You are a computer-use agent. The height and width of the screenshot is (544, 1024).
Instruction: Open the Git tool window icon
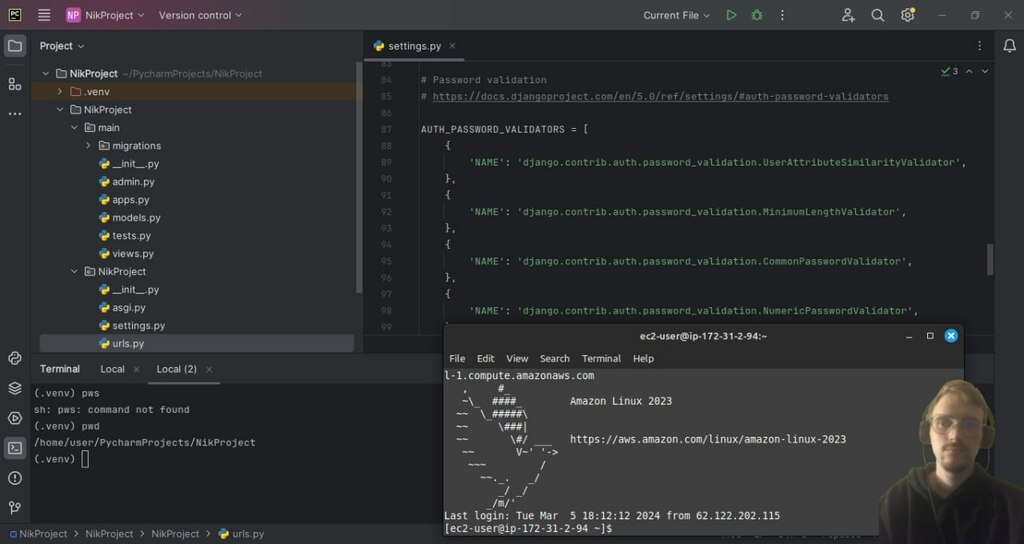[15, 508]
